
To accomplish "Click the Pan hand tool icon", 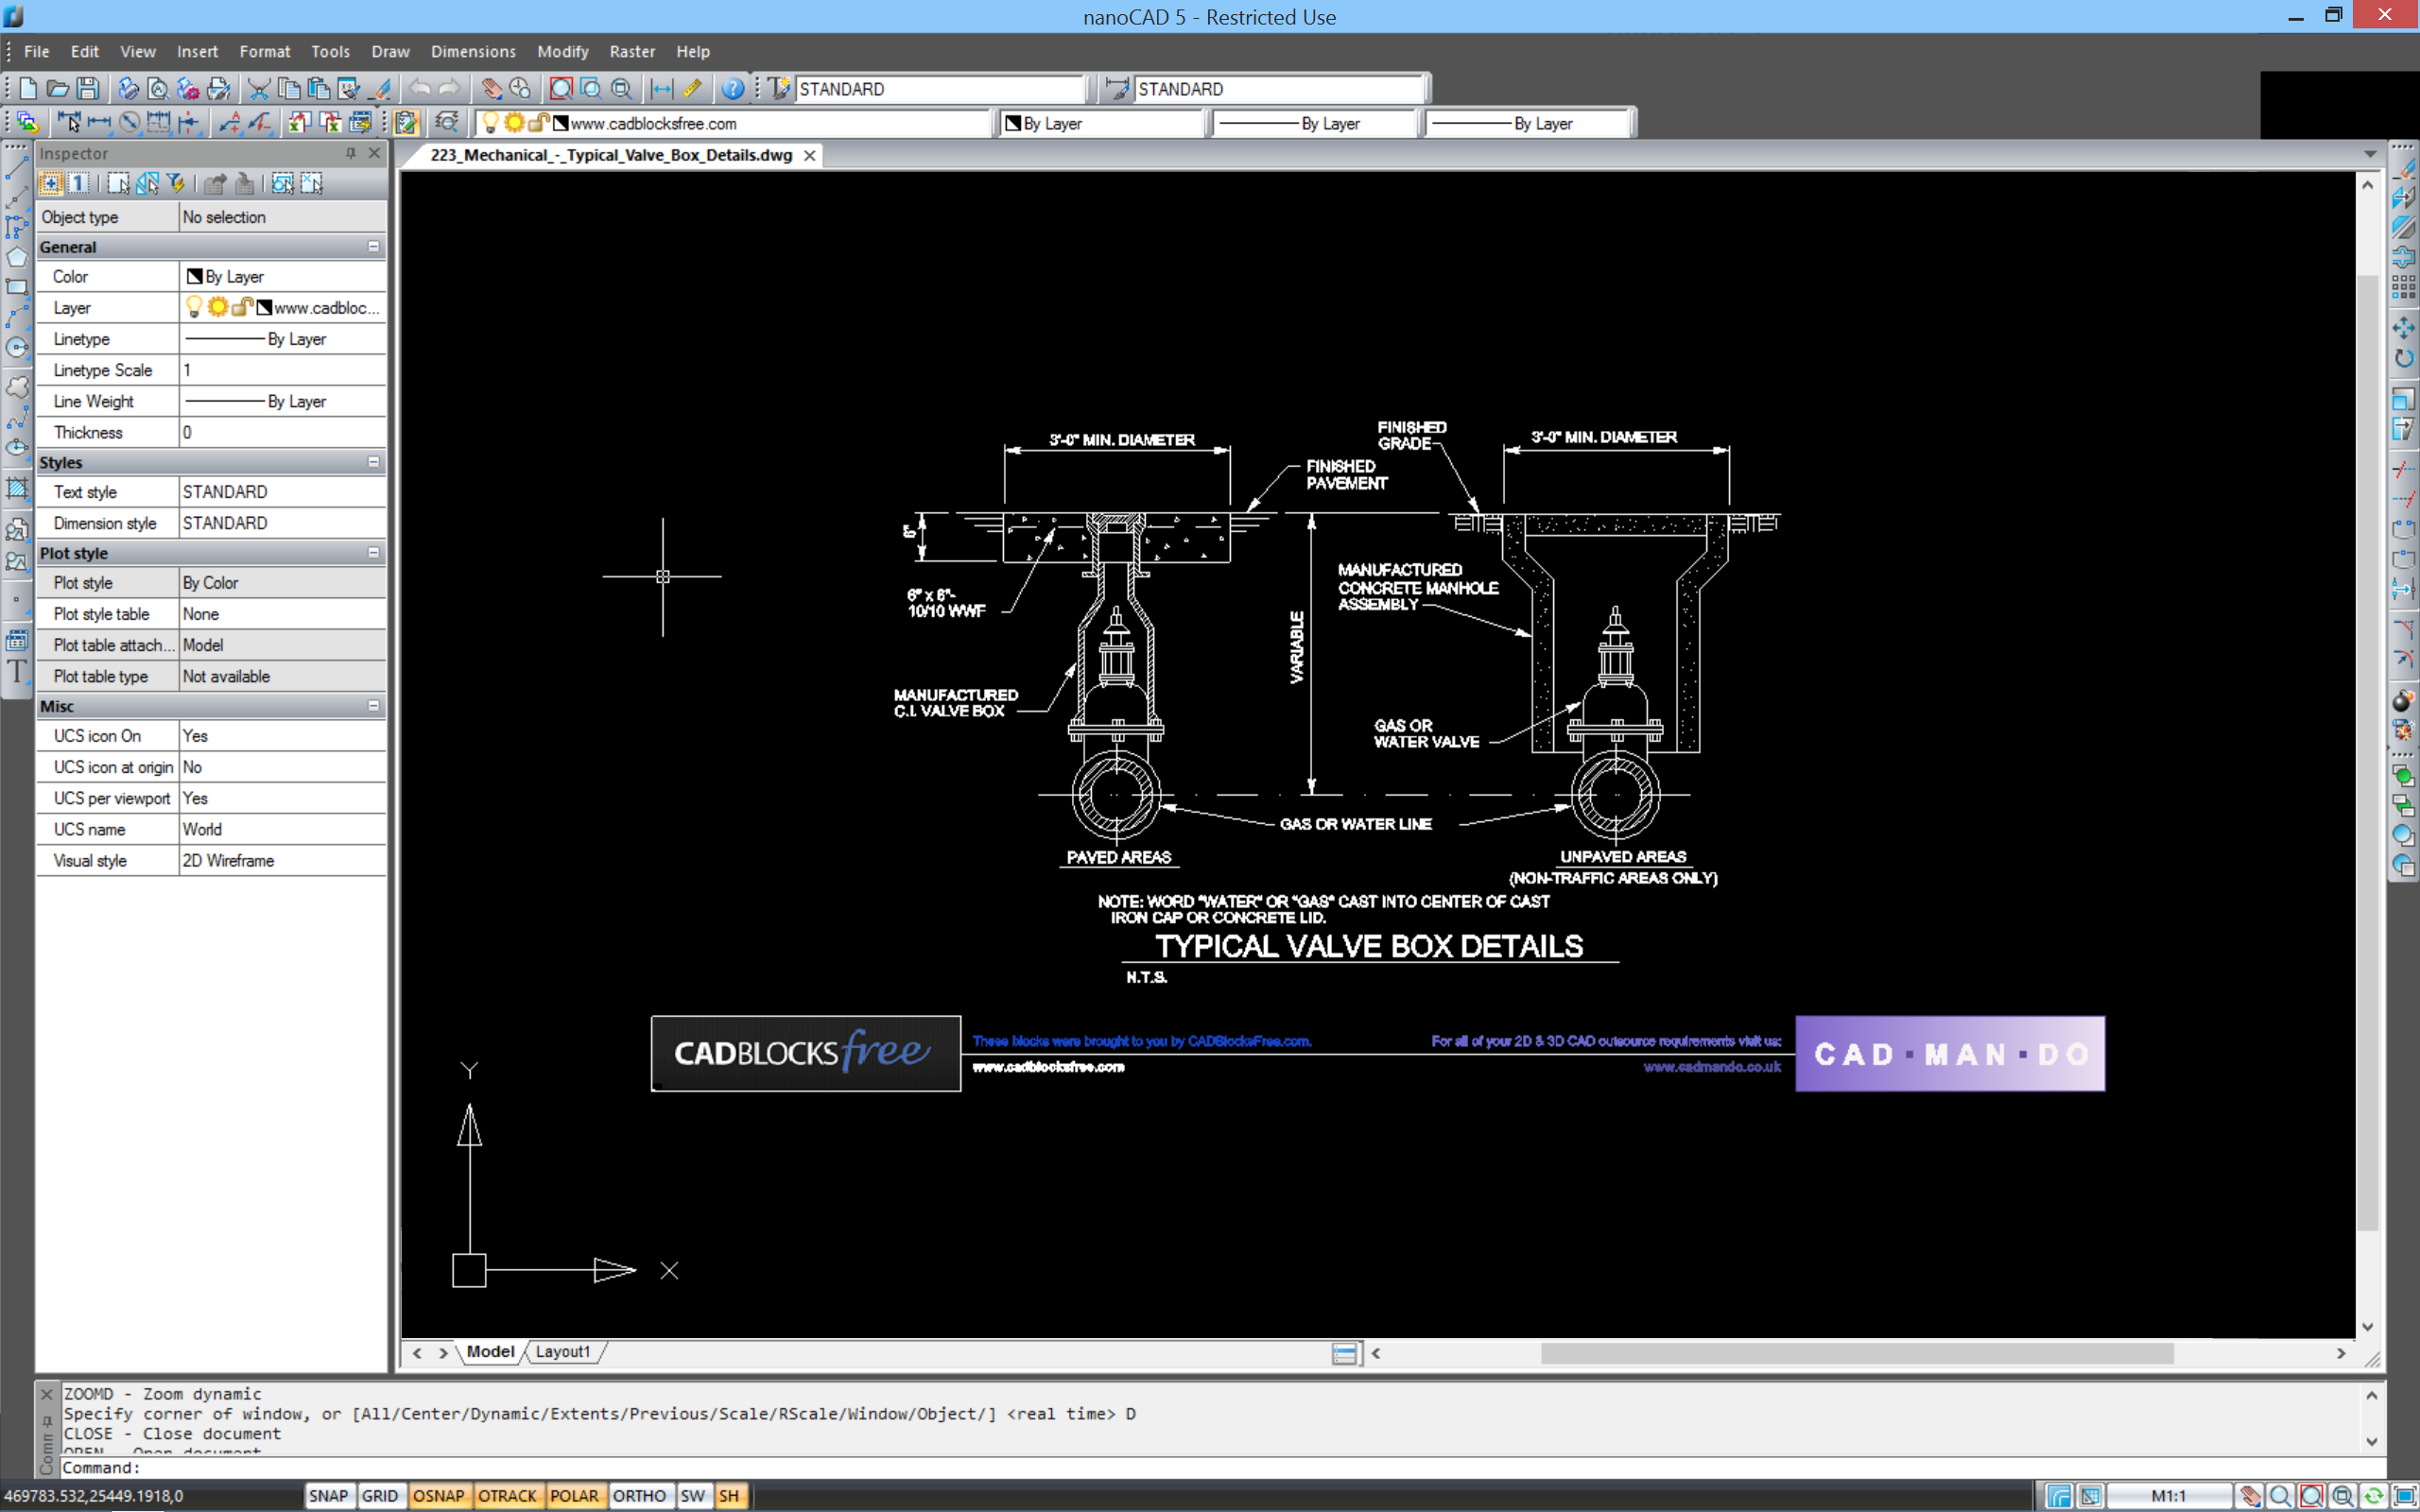I will pos(491,88).
